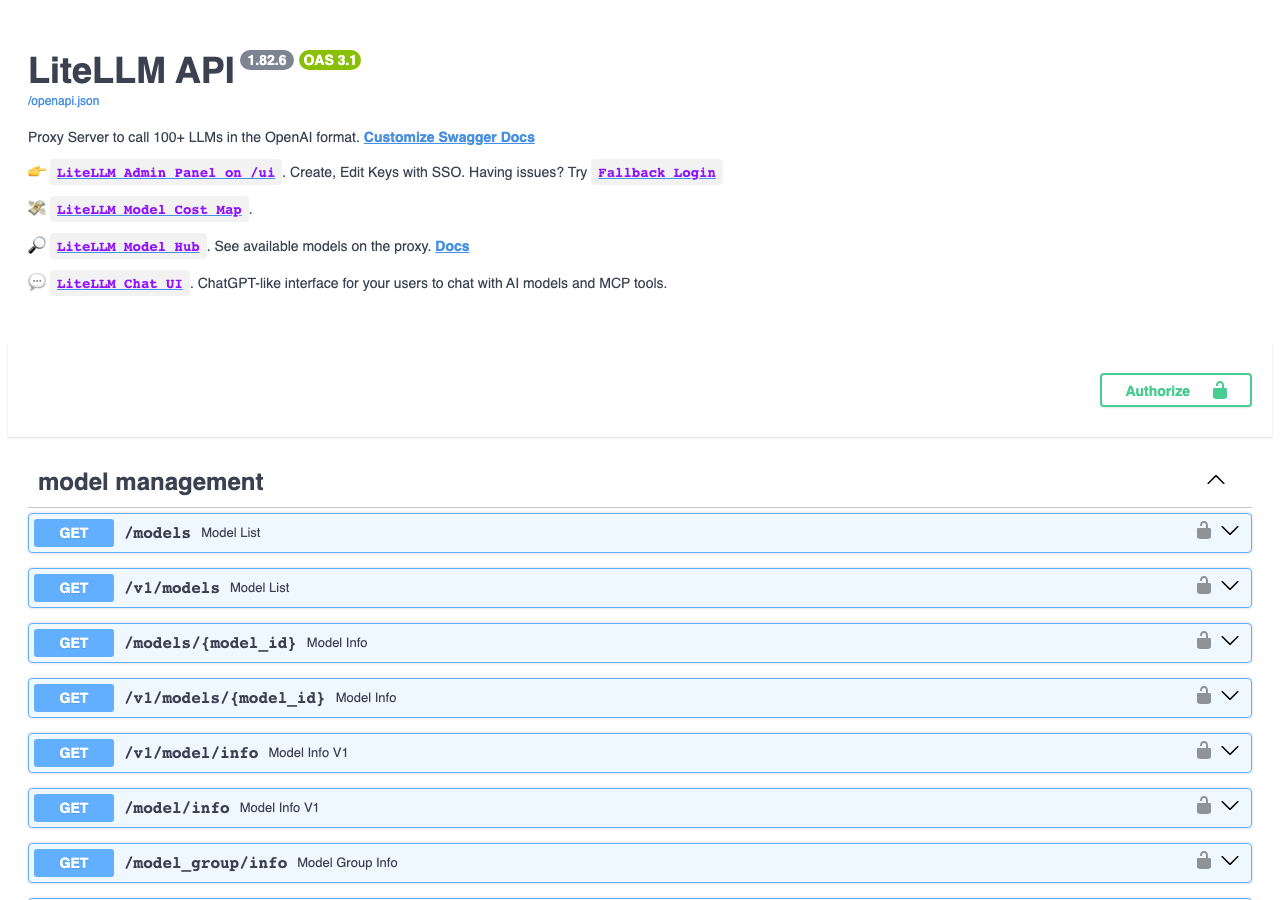Viewport: 1280px width, 900px height.
Task: Click the /v1/models/{model_id} path text
Action: tap(225, 698)
